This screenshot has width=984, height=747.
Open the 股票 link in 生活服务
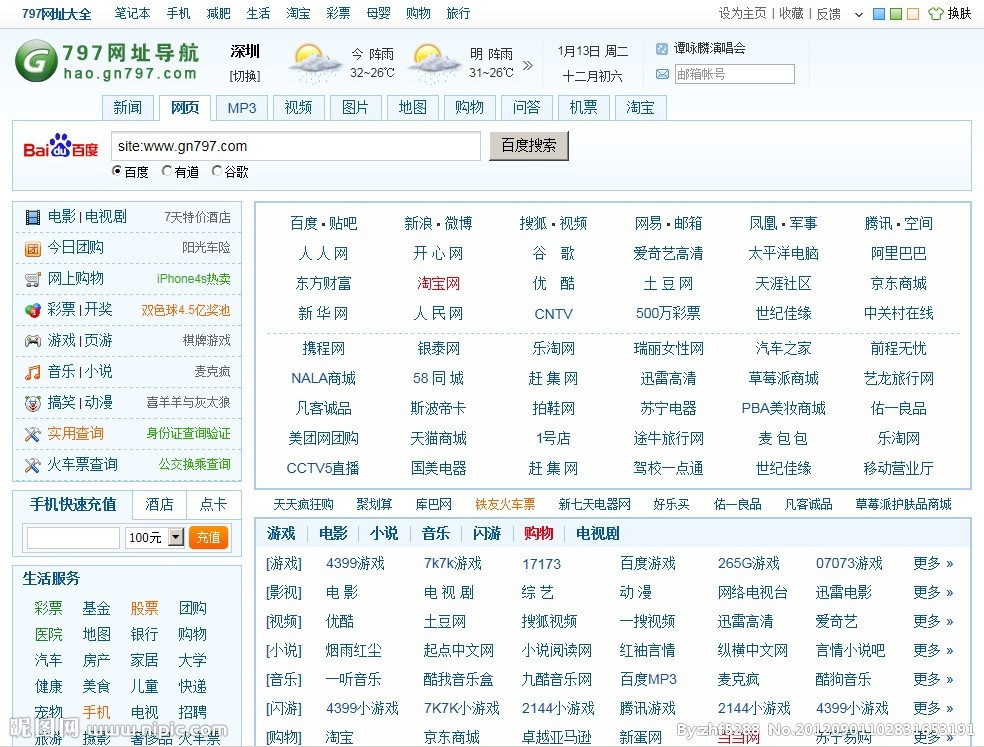144,608
